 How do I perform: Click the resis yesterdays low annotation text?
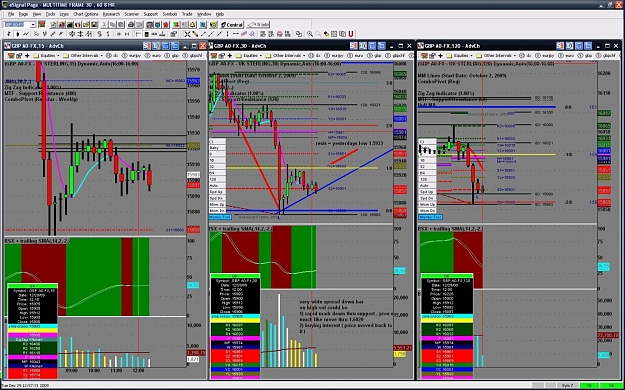click(349, 143)
